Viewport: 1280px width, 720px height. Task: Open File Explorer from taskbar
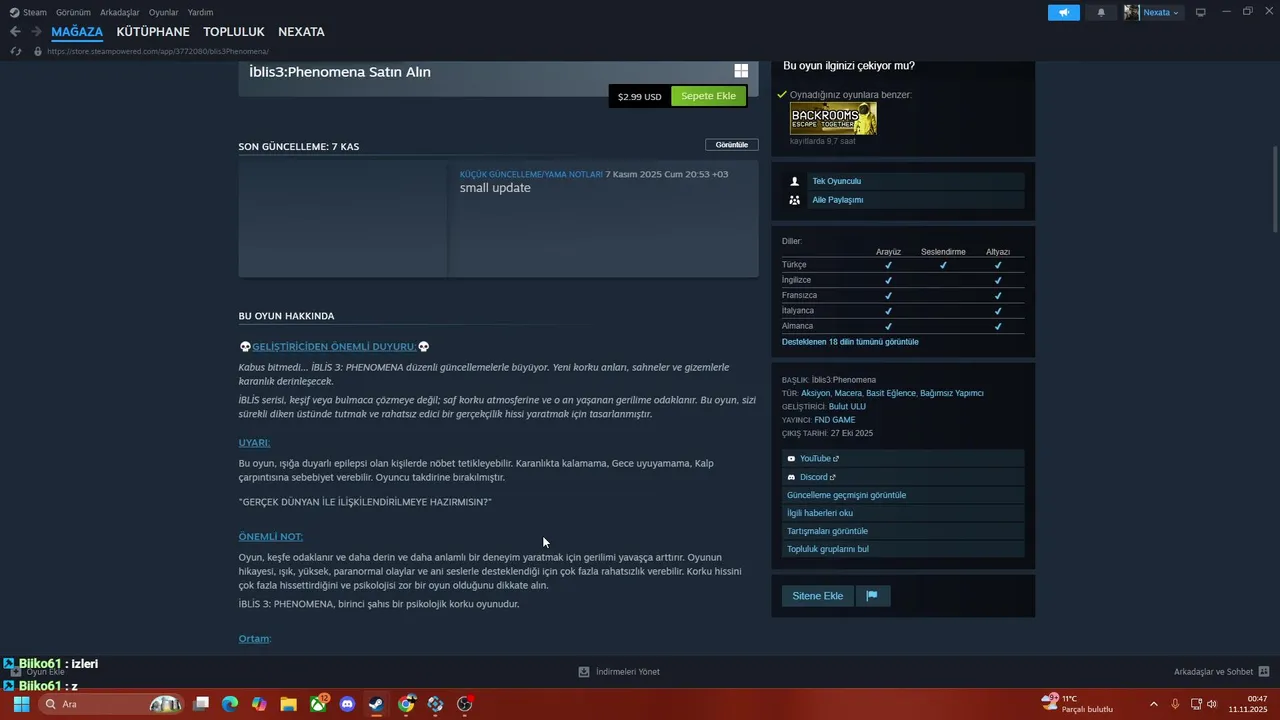[289, 704]
